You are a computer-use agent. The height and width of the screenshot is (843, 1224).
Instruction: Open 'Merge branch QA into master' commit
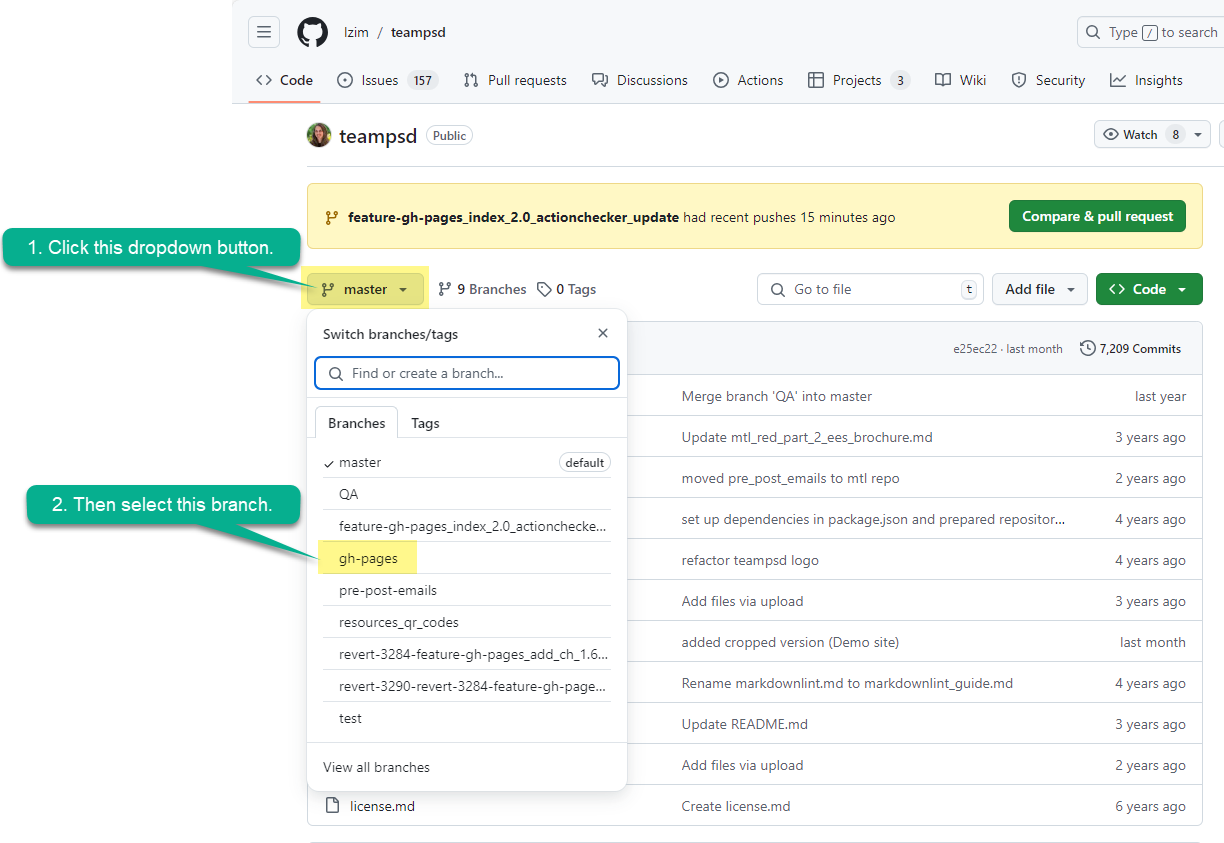click(777, 396)
